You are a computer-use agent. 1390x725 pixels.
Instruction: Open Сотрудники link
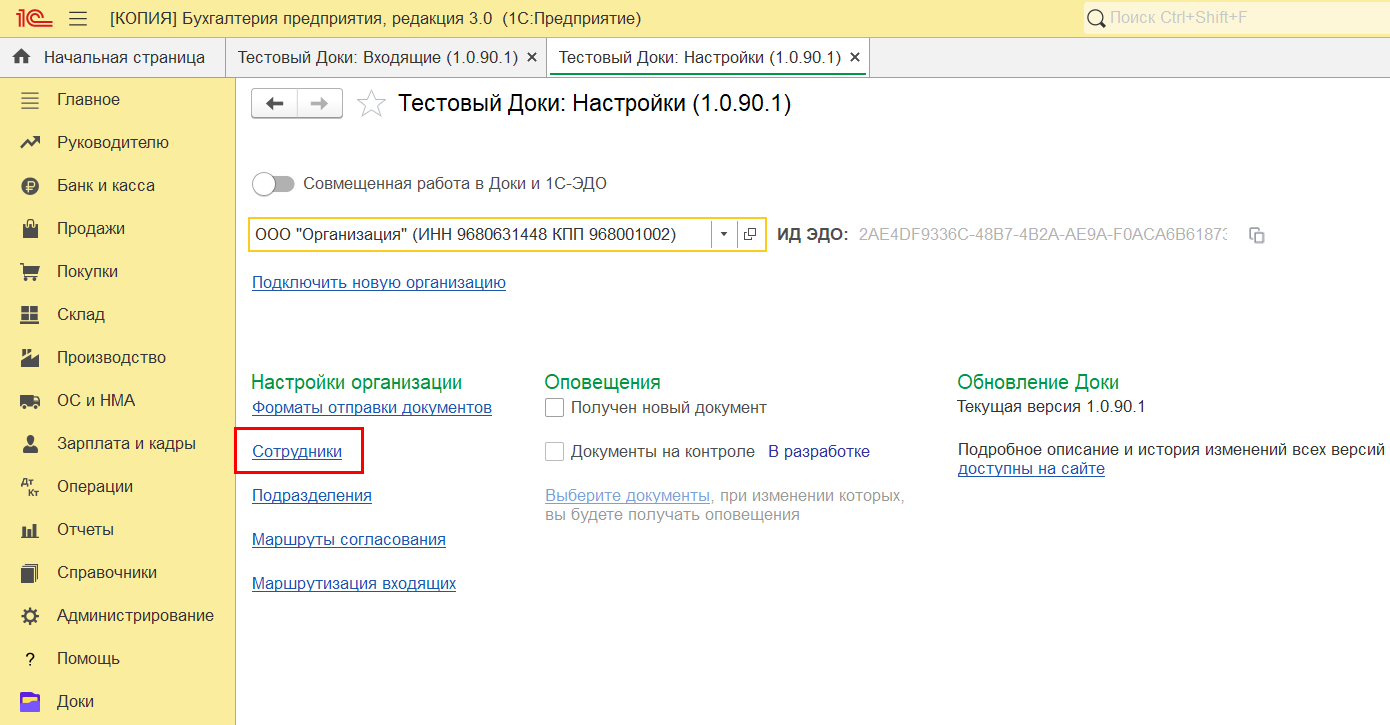coord(297,452)
